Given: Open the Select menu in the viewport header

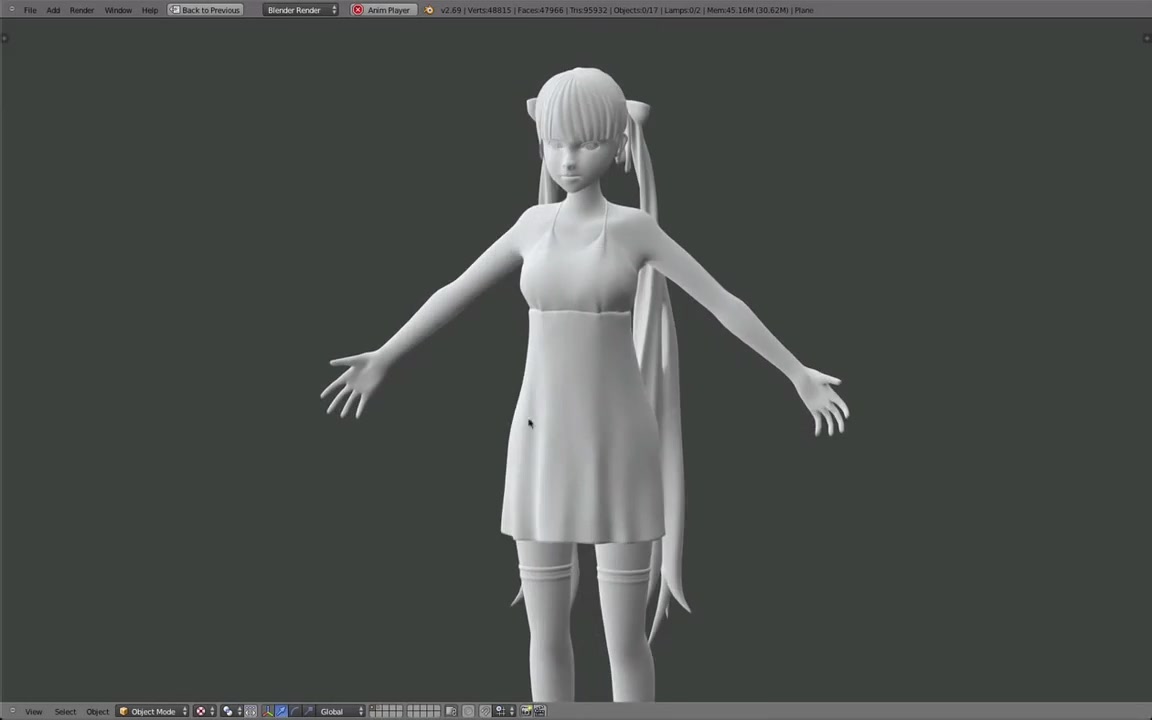Looking at the screenshot, I should 65,711.
